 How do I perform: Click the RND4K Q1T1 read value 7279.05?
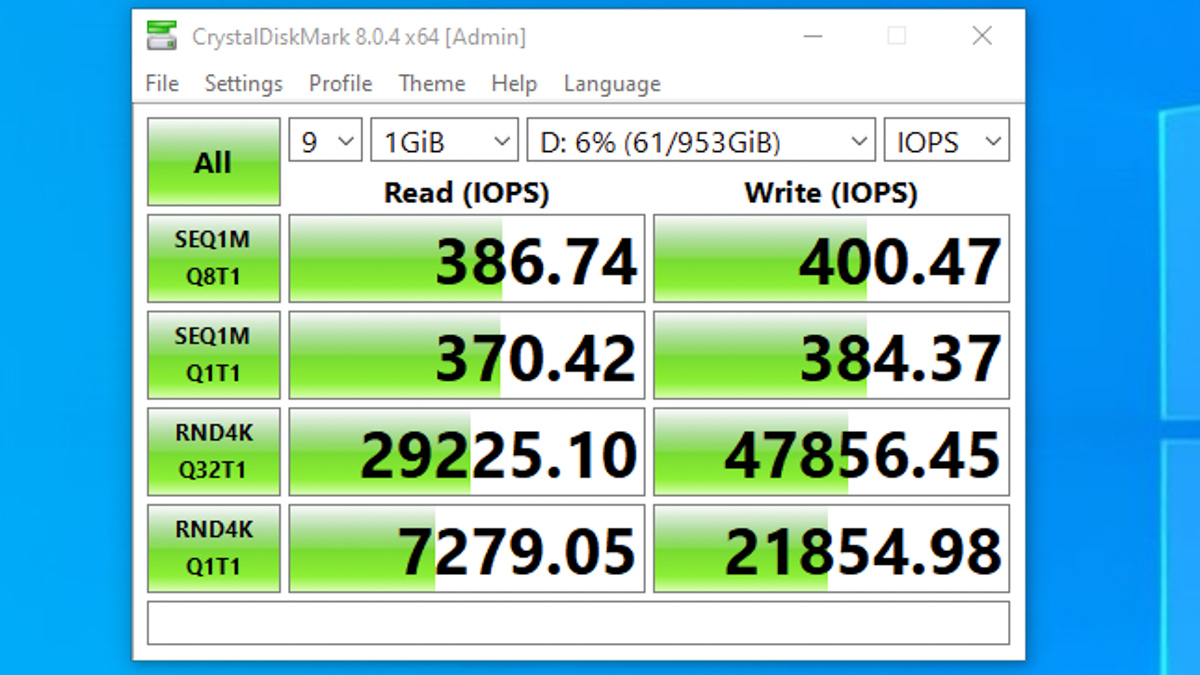(x=467, y=548)
